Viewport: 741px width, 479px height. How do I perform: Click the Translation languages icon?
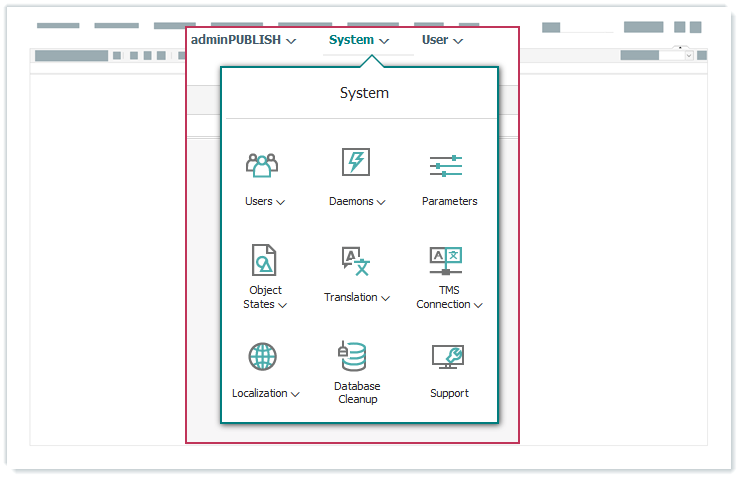coord(355,261)
